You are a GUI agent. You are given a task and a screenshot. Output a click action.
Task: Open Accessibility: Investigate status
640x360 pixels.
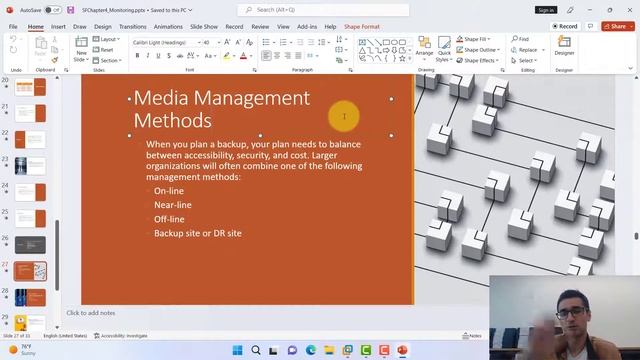point(121,336)
